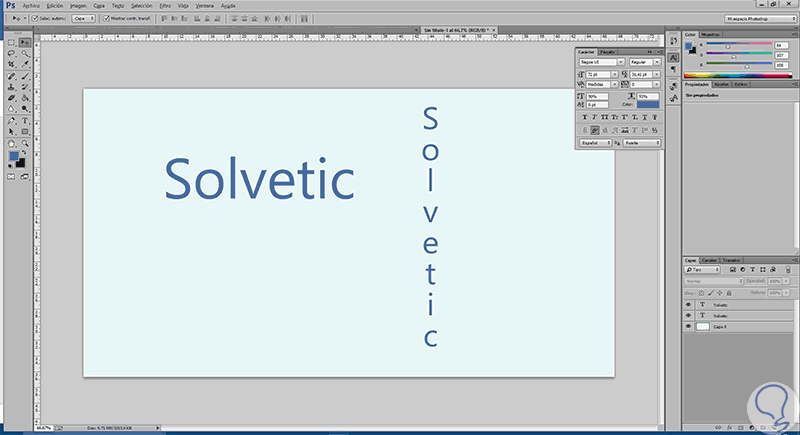
Task: Select the Rectangular Marquee tool
Action: pyautogui.click(x=11, y=43)
